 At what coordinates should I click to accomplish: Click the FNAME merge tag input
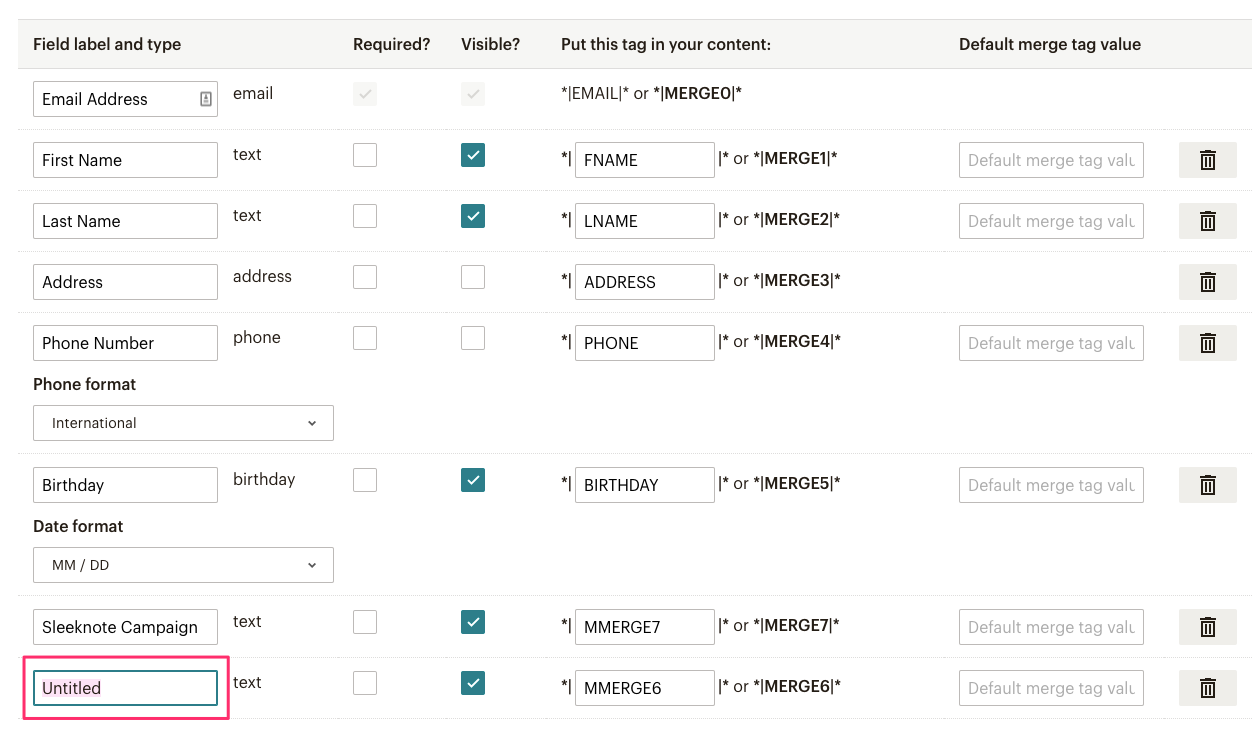(x=644, y=160)
